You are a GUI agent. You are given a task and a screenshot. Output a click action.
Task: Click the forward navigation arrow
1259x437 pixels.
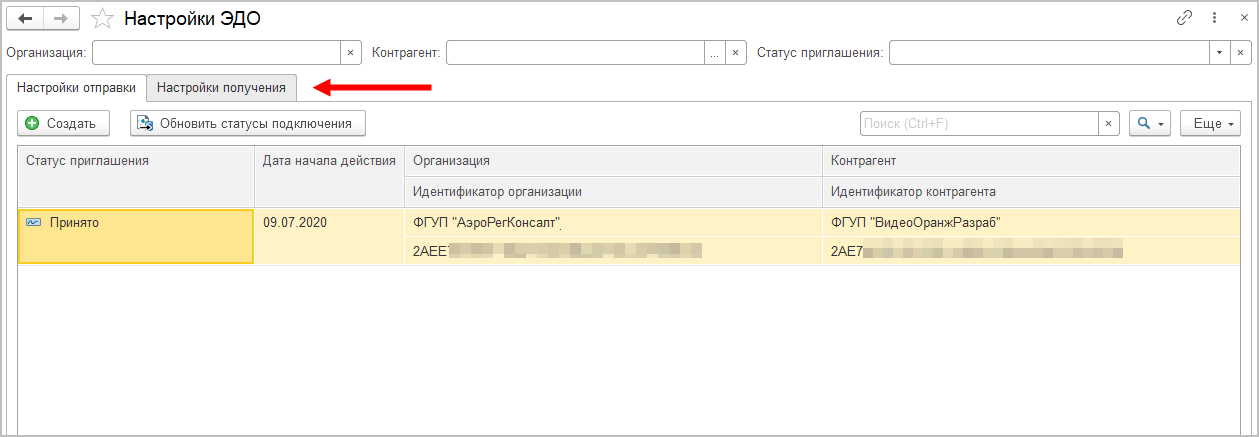tap(60, 18)
